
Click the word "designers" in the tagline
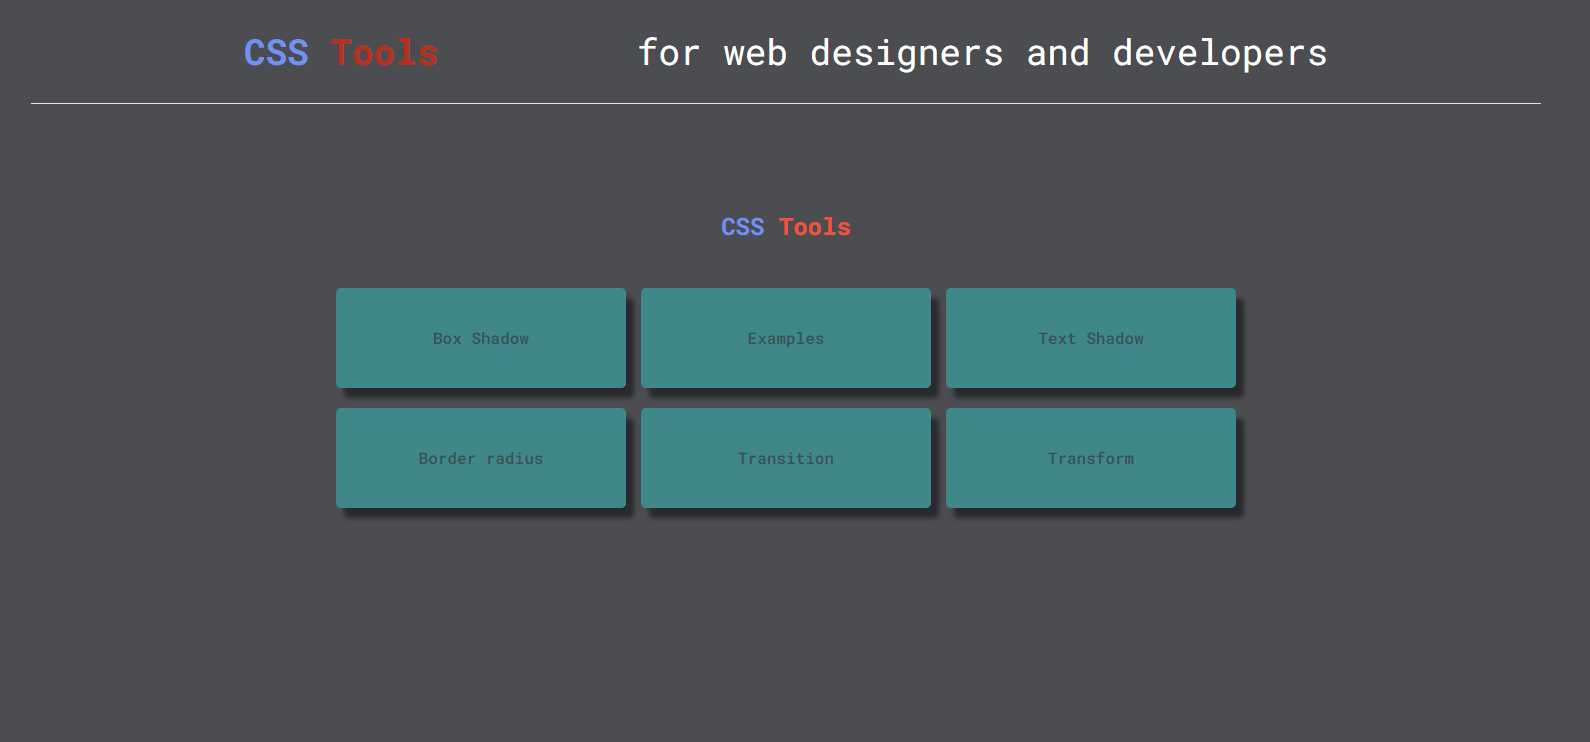tap(906, 53)
